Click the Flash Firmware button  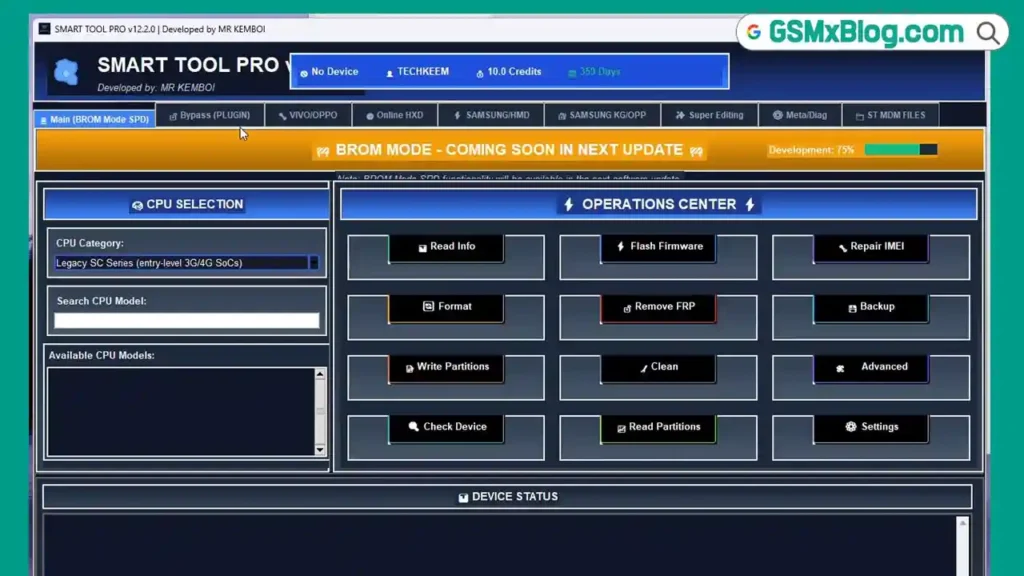[x=658, y=248]
